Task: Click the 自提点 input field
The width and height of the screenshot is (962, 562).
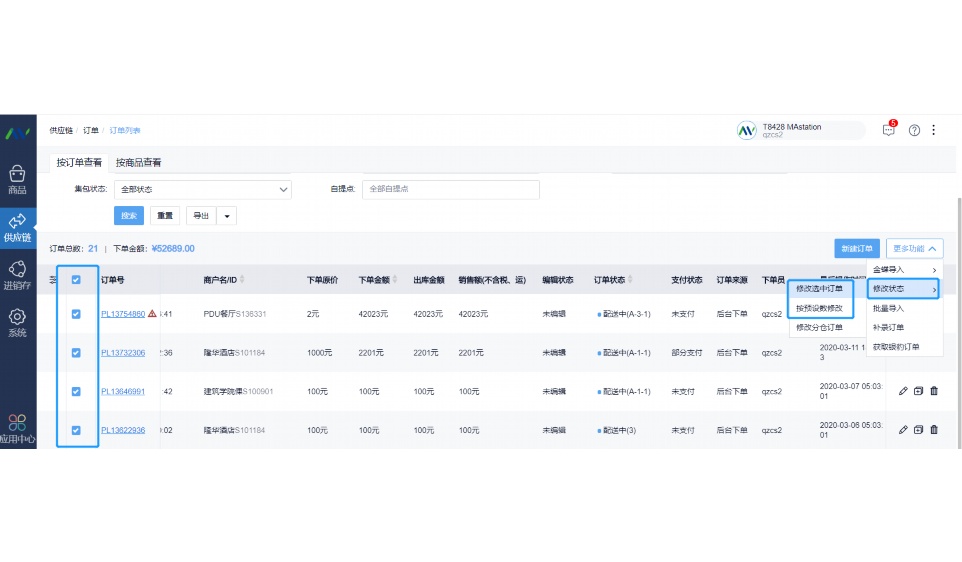Action: click(450, 189)
